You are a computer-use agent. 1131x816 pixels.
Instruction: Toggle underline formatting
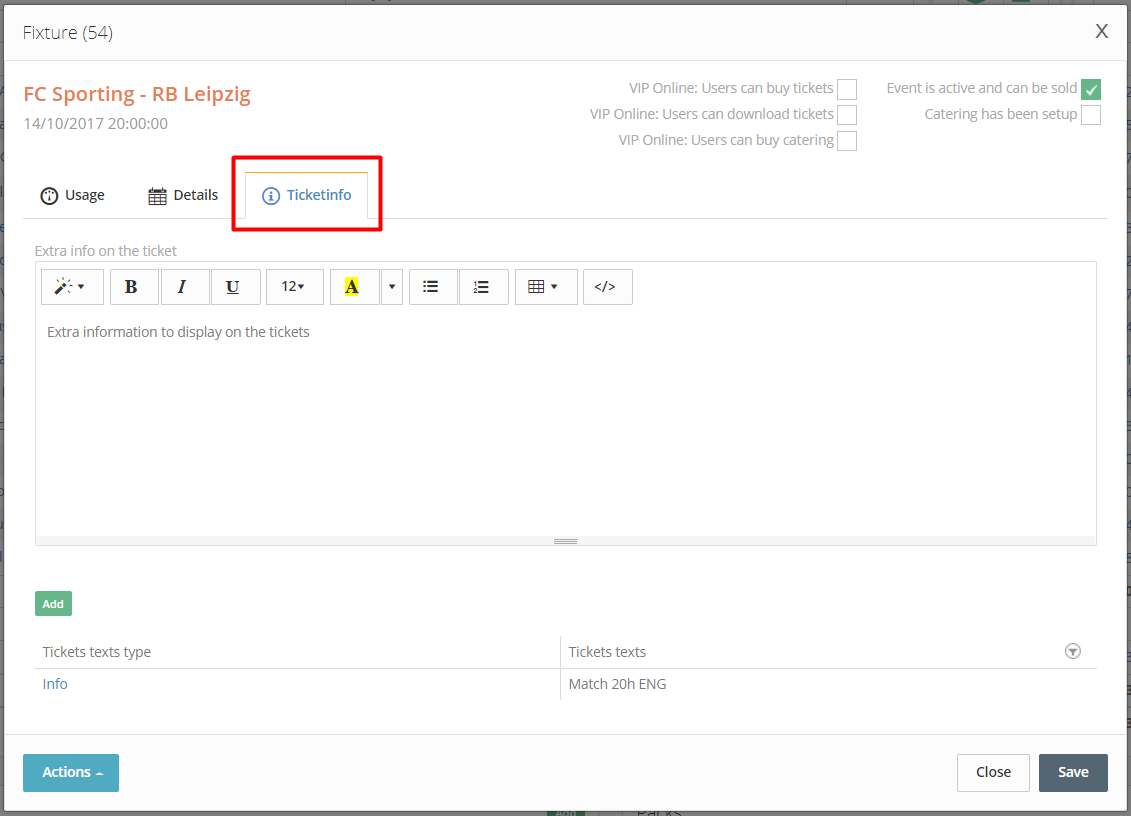tap(236, 287)
